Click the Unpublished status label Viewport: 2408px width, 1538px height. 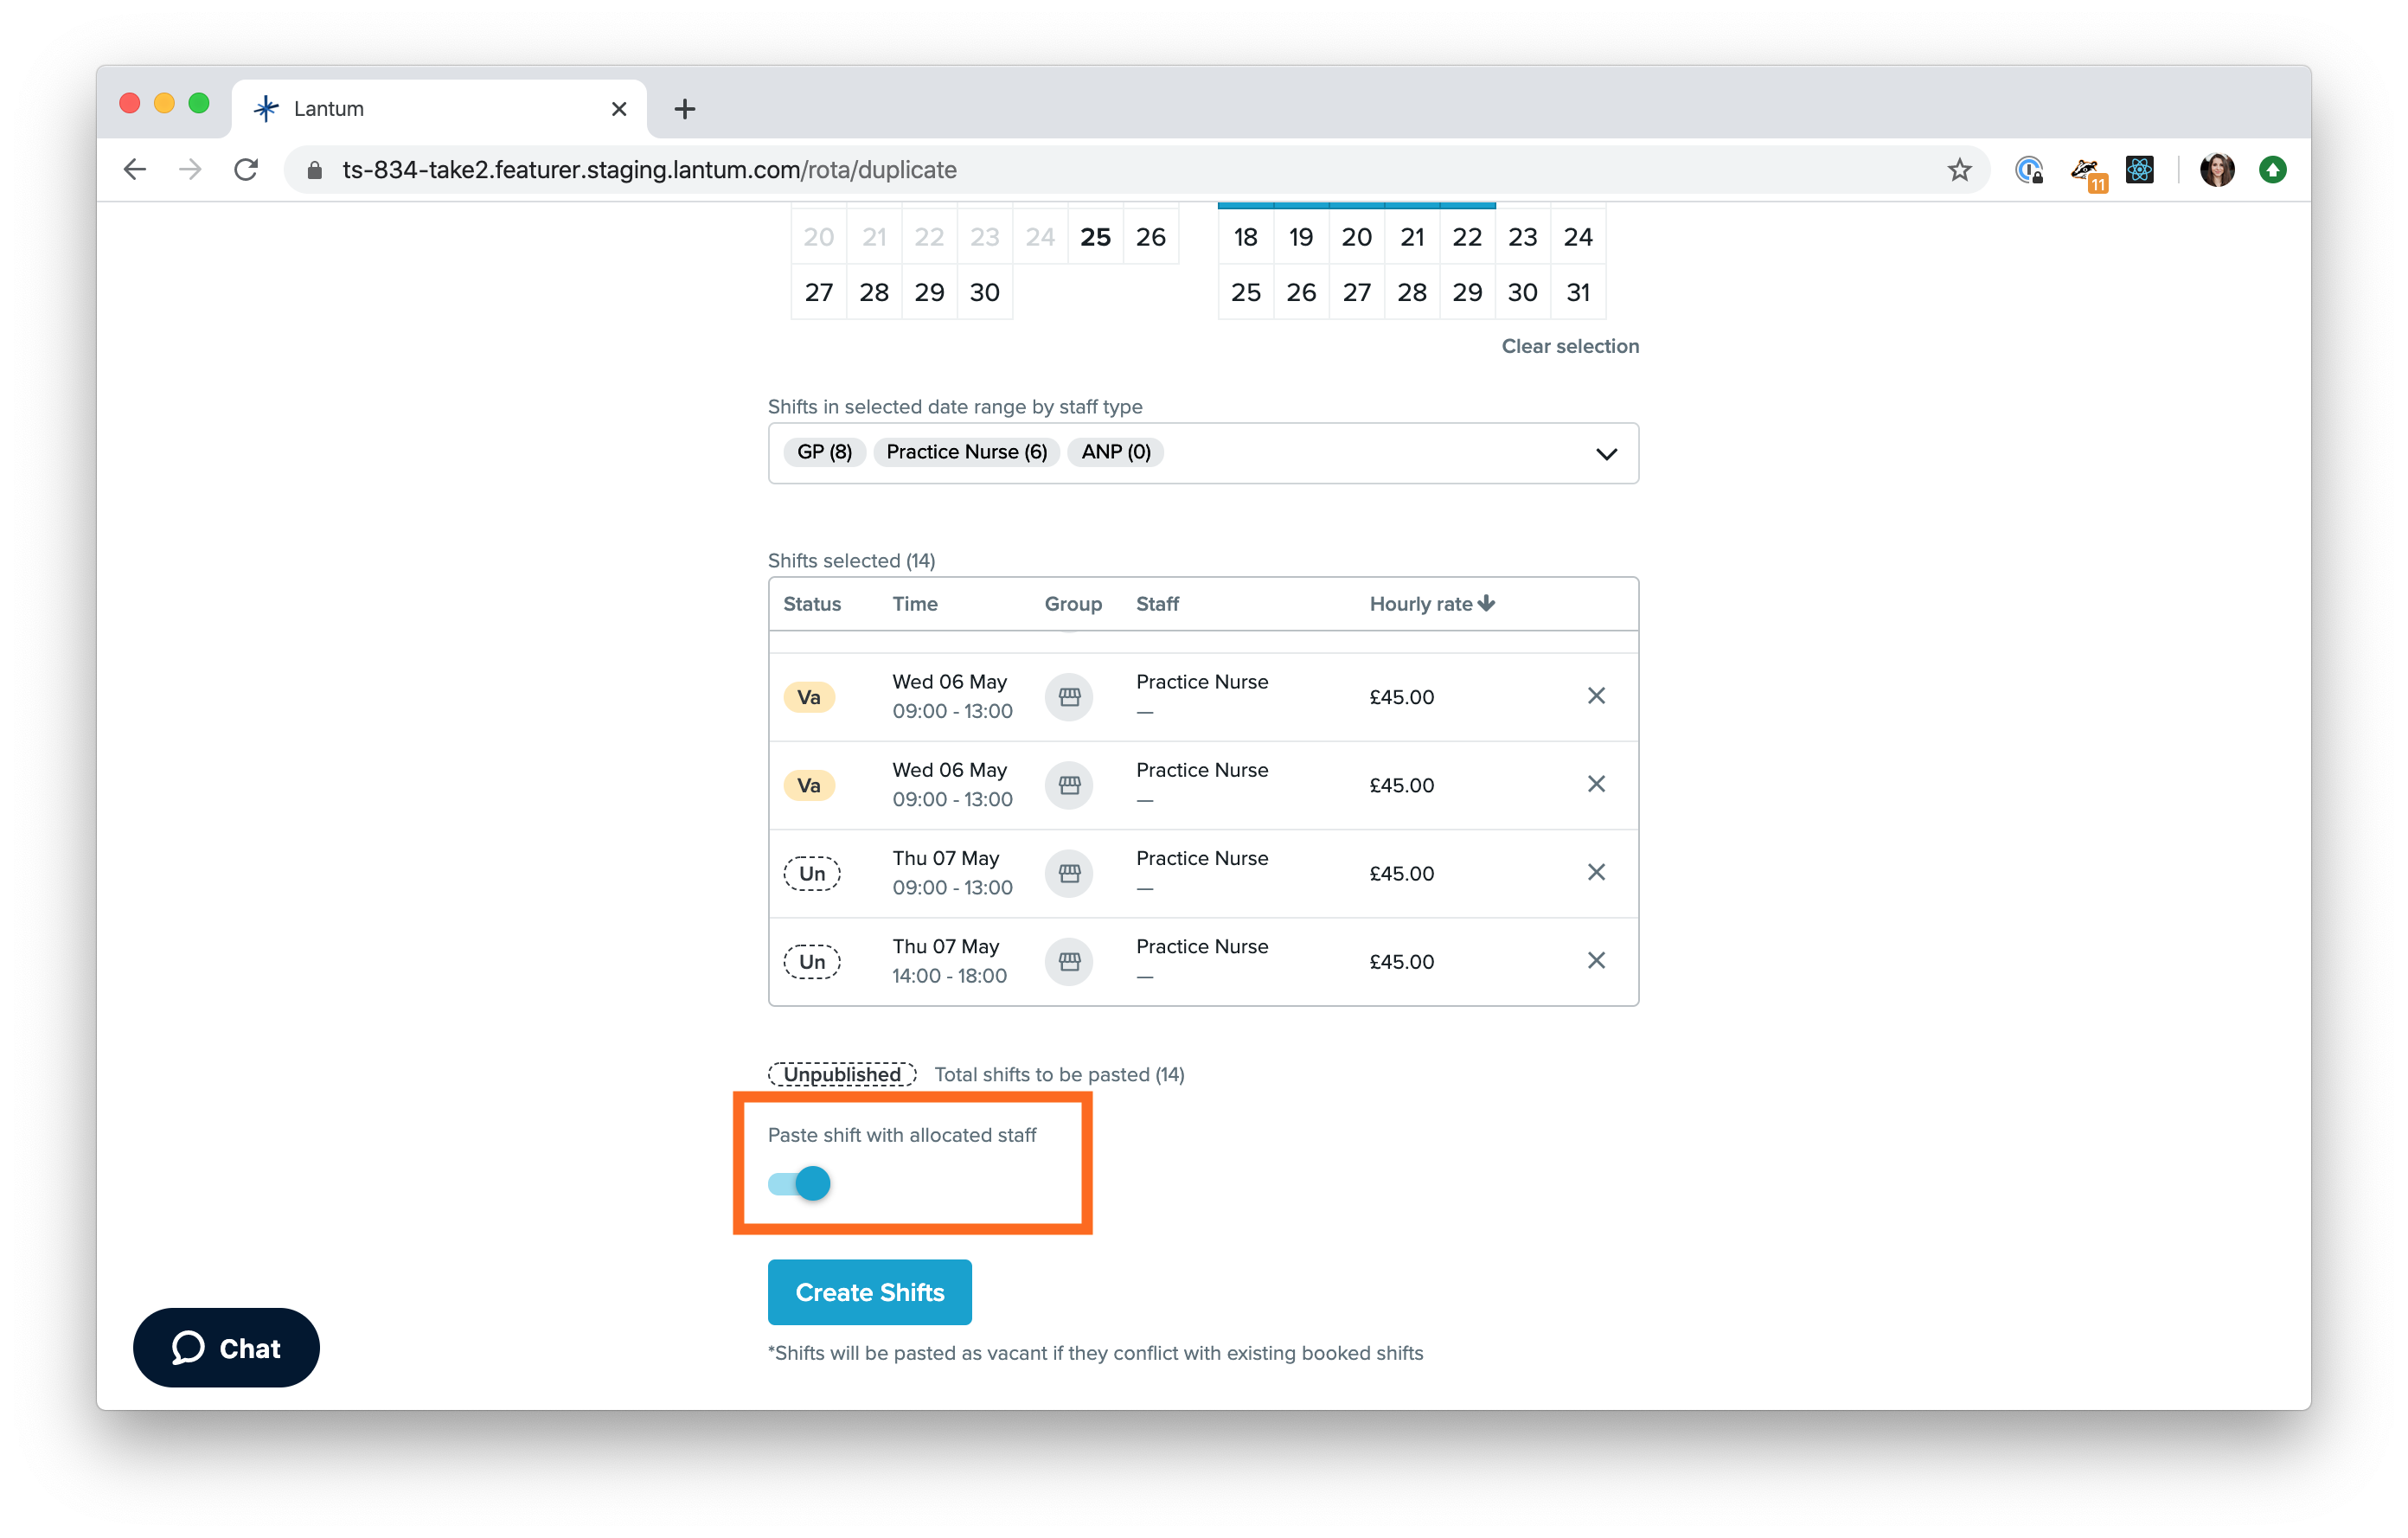[842, 1074]
